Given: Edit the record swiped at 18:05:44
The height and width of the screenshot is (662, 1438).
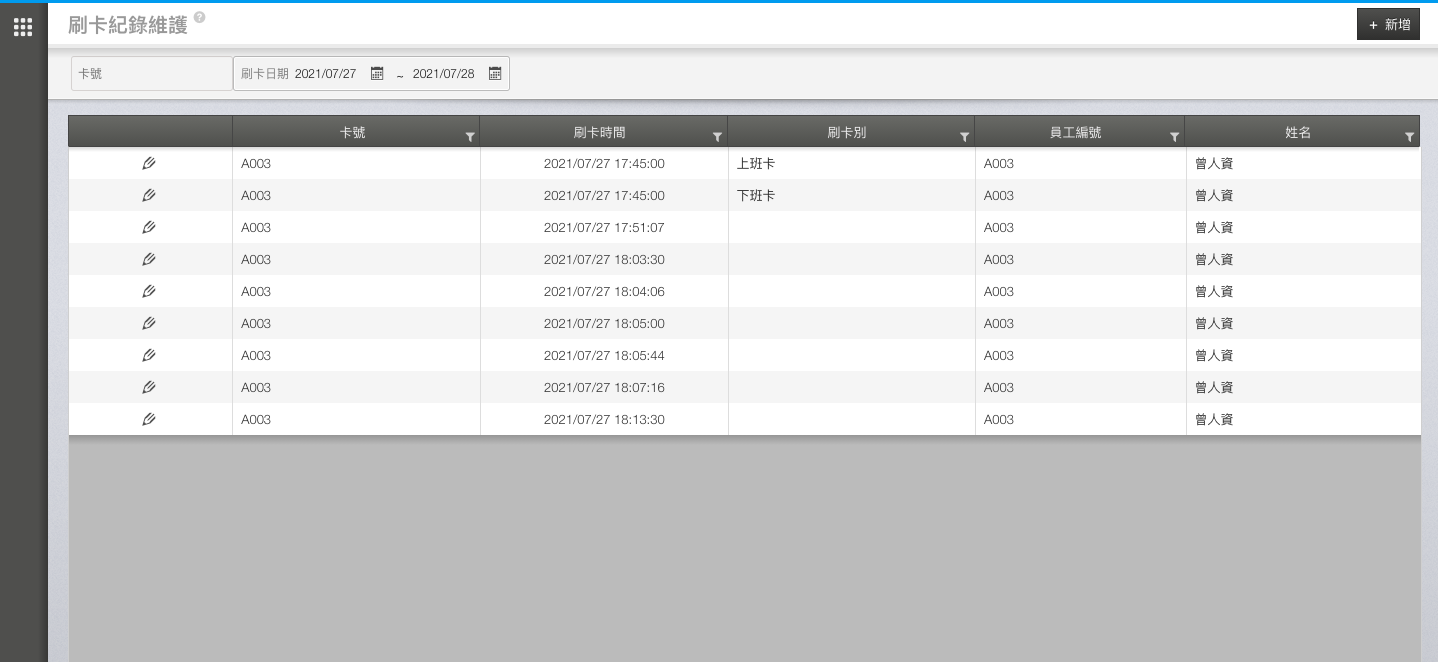Looking at the screenshot, I should point(149,355).
